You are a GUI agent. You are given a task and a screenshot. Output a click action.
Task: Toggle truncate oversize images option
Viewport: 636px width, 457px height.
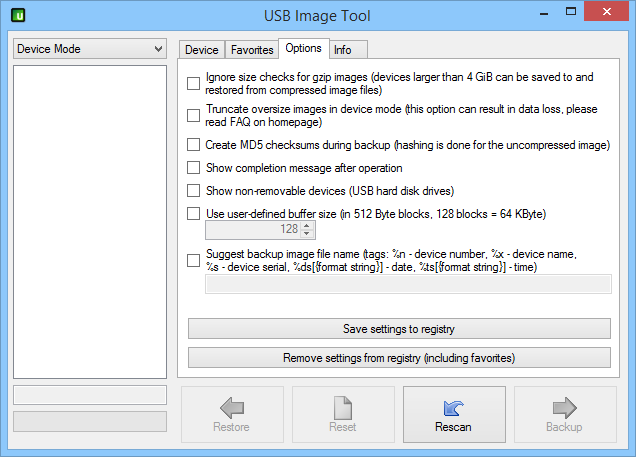[194, 115]
